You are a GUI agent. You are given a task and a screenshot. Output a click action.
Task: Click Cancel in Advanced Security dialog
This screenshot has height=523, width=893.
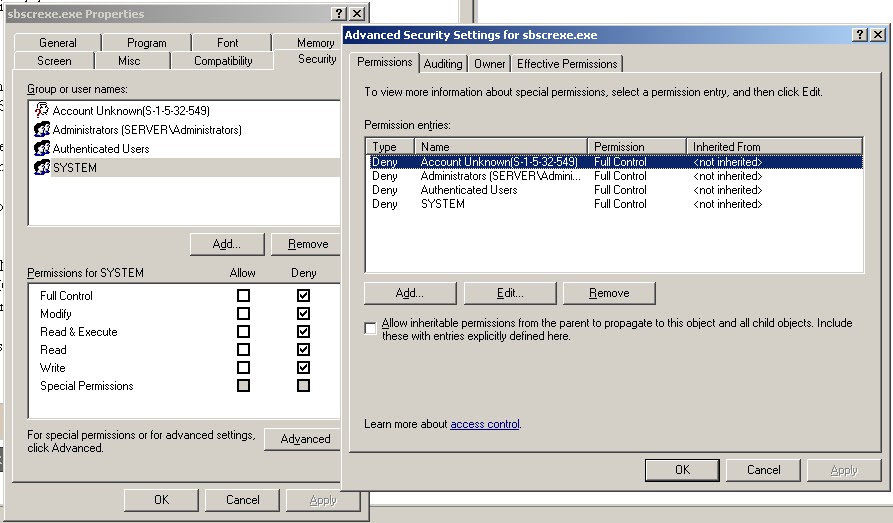pos(763,470)
